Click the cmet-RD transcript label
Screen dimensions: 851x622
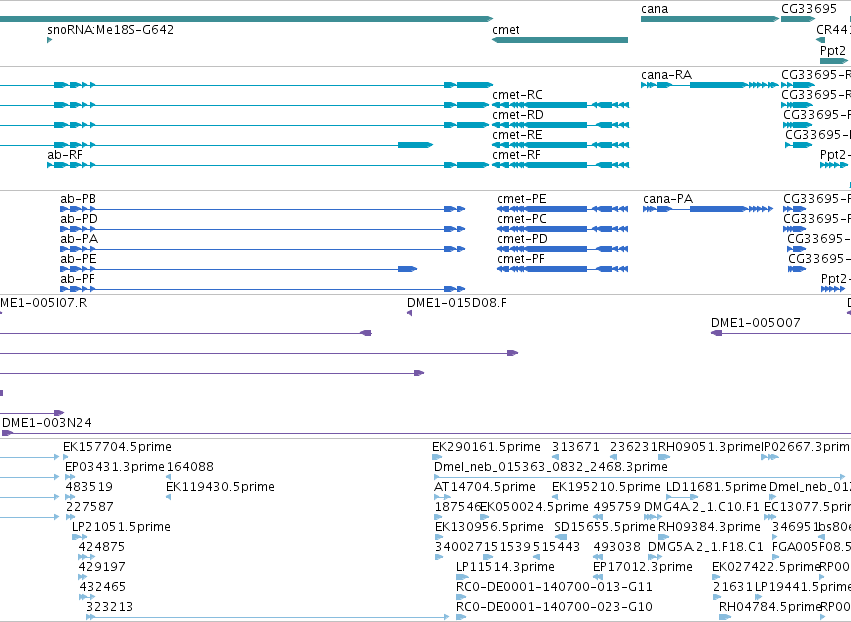click(518, 115)
